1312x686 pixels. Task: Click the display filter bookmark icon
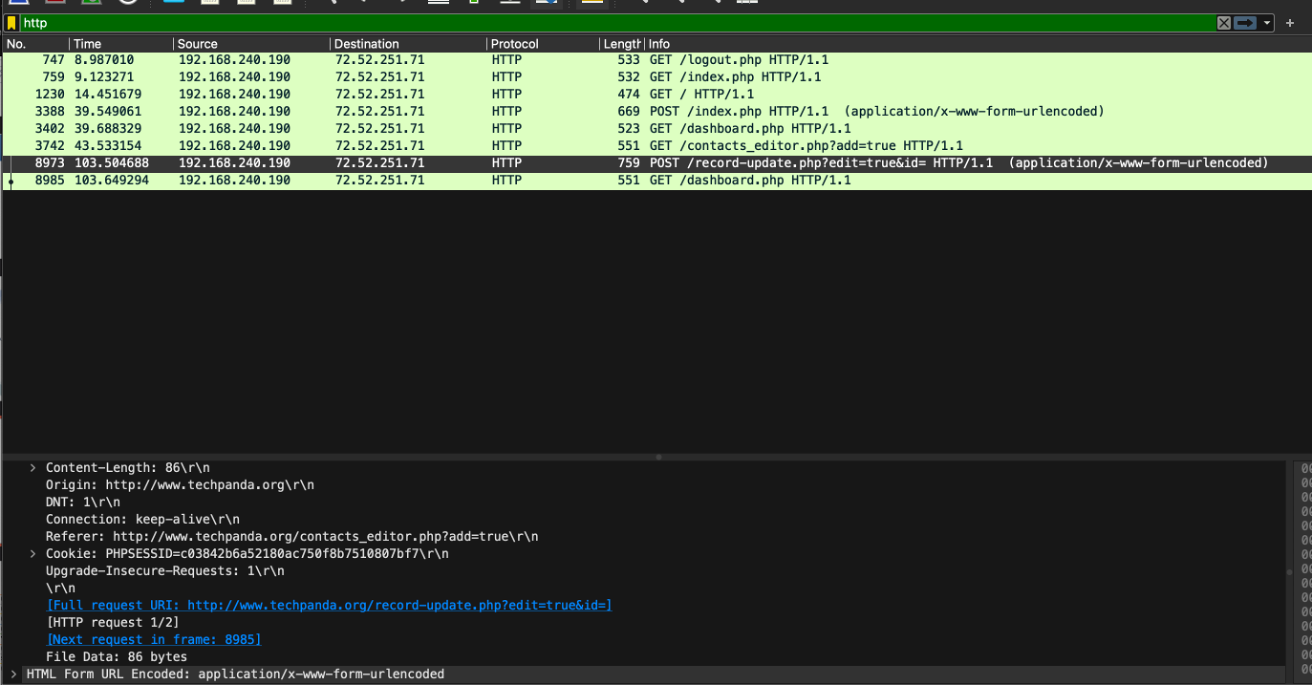[12, 23]
